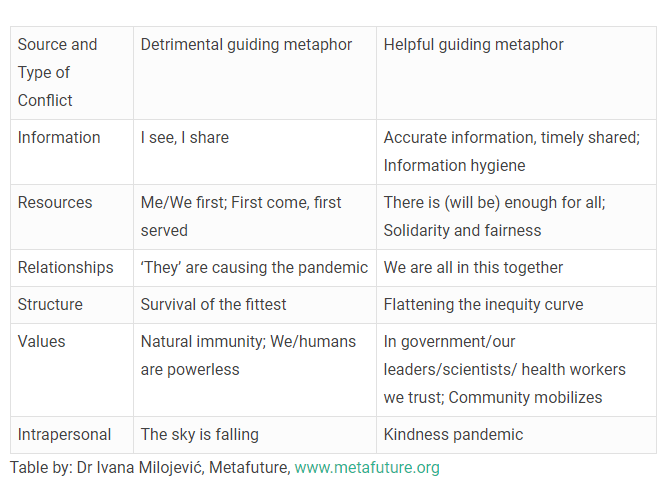
Task: Click the 'Resources' row label
Action: (x=55, y=202)
